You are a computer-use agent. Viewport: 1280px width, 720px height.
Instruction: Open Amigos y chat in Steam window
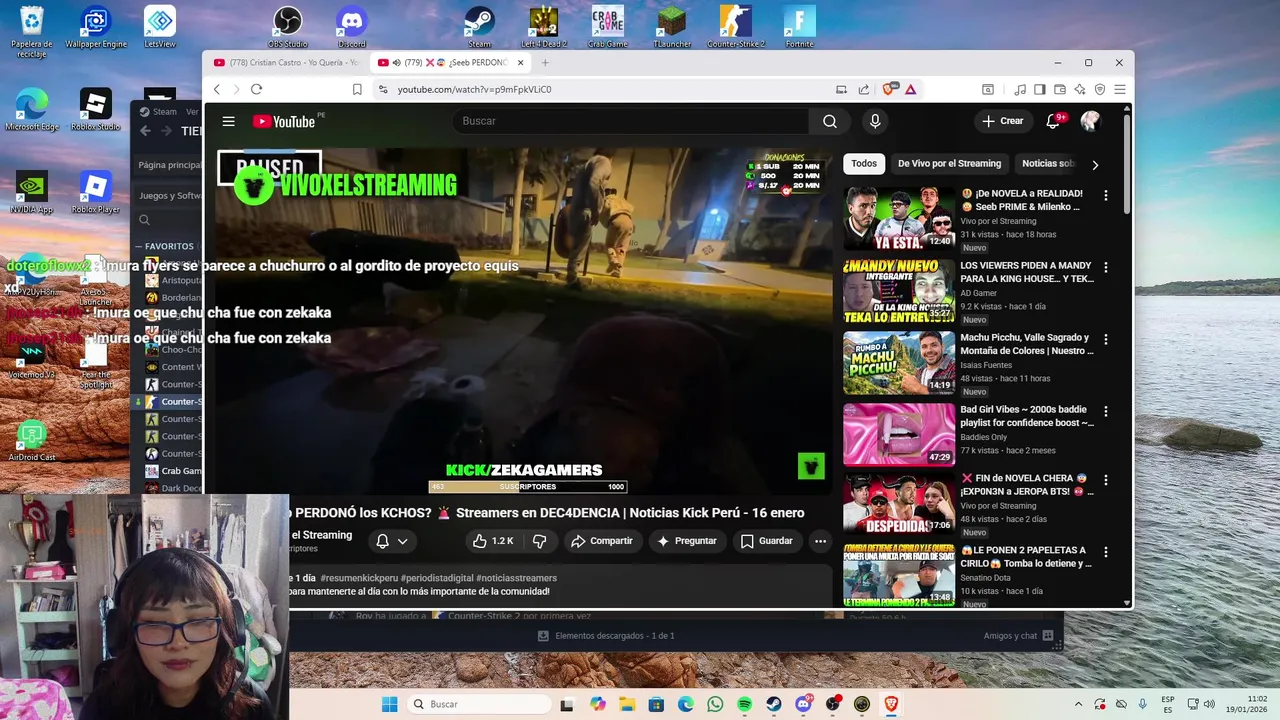[x=1018, y=636]
